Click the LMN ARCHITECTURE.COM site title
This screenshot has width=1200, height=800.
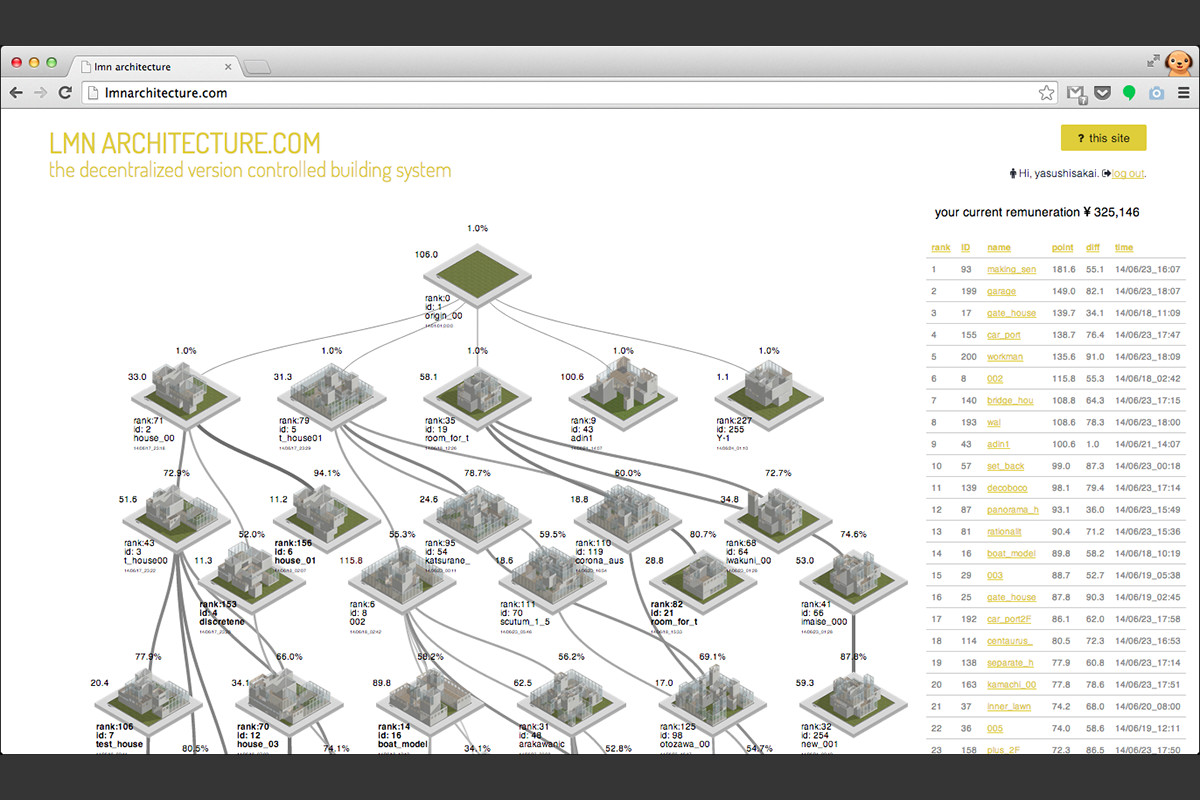pos(185,143)
